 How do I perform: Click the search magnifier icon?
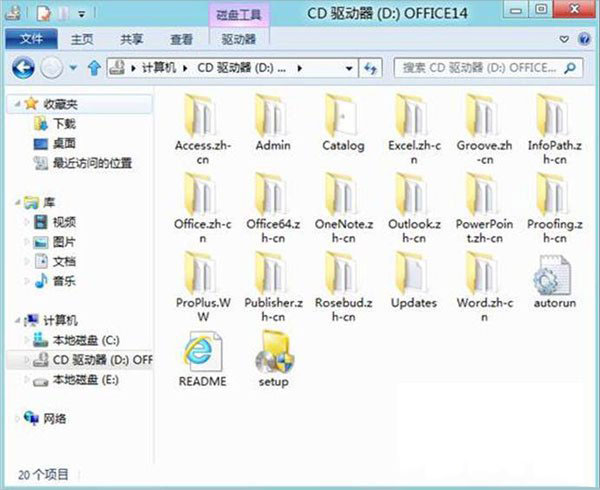(569, 68)
